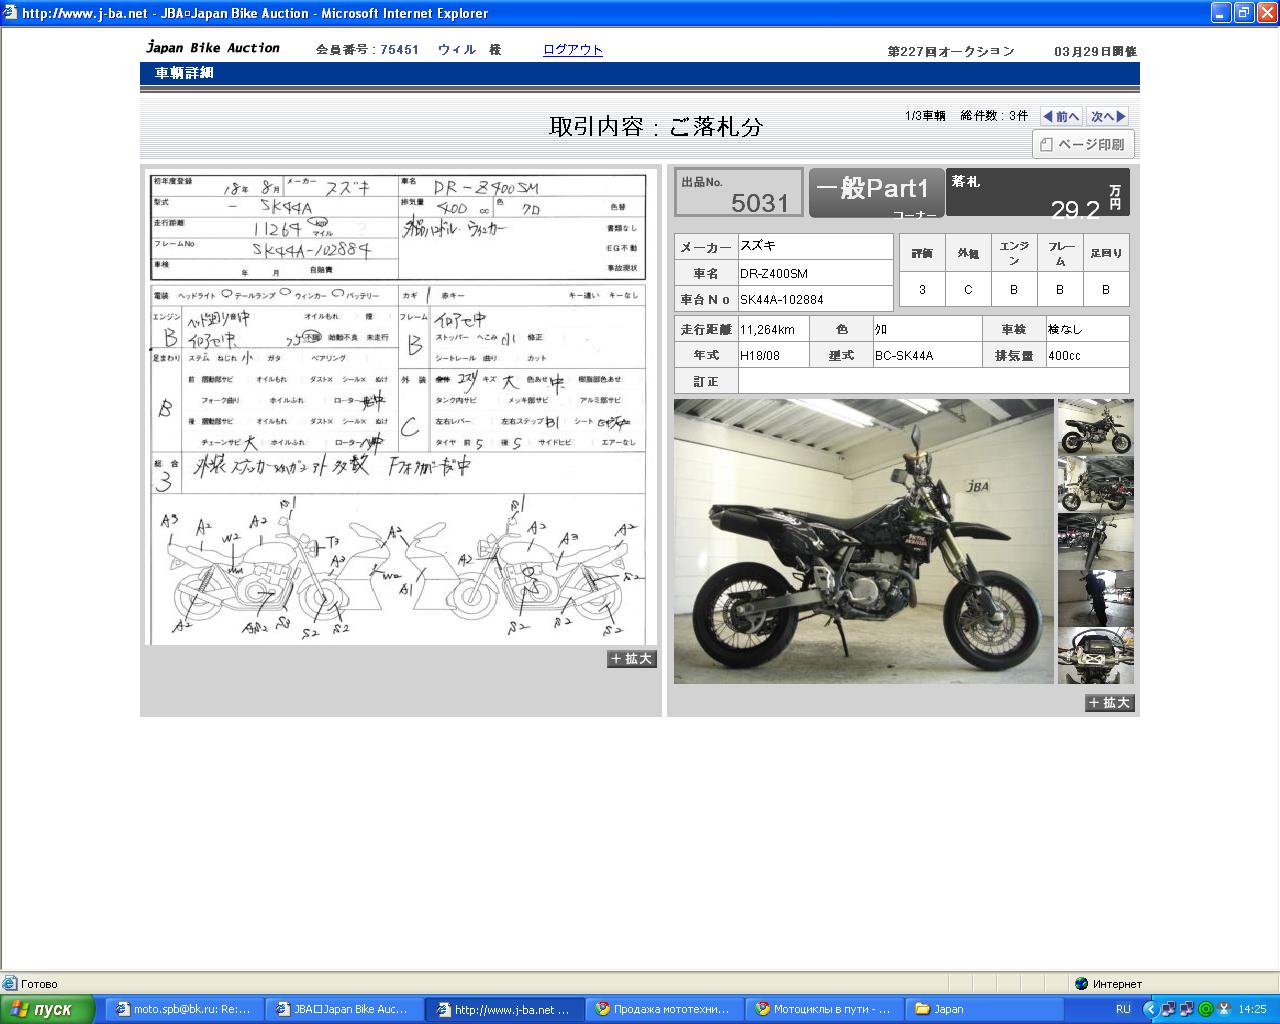Click the model name DR-Z400SM cell
Screen dimensions: 1280x1024
point(815,273)
